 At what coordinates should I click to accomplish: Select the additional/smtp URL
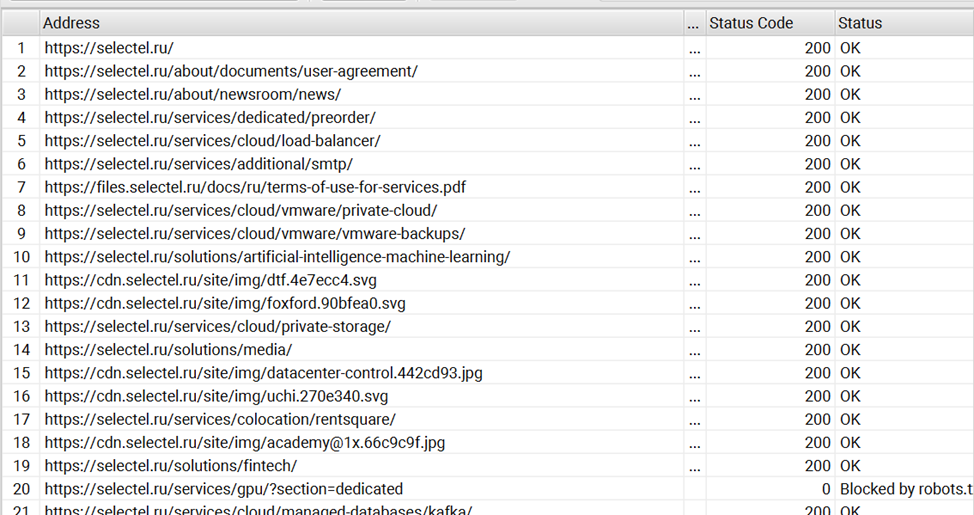pos(199,164)
